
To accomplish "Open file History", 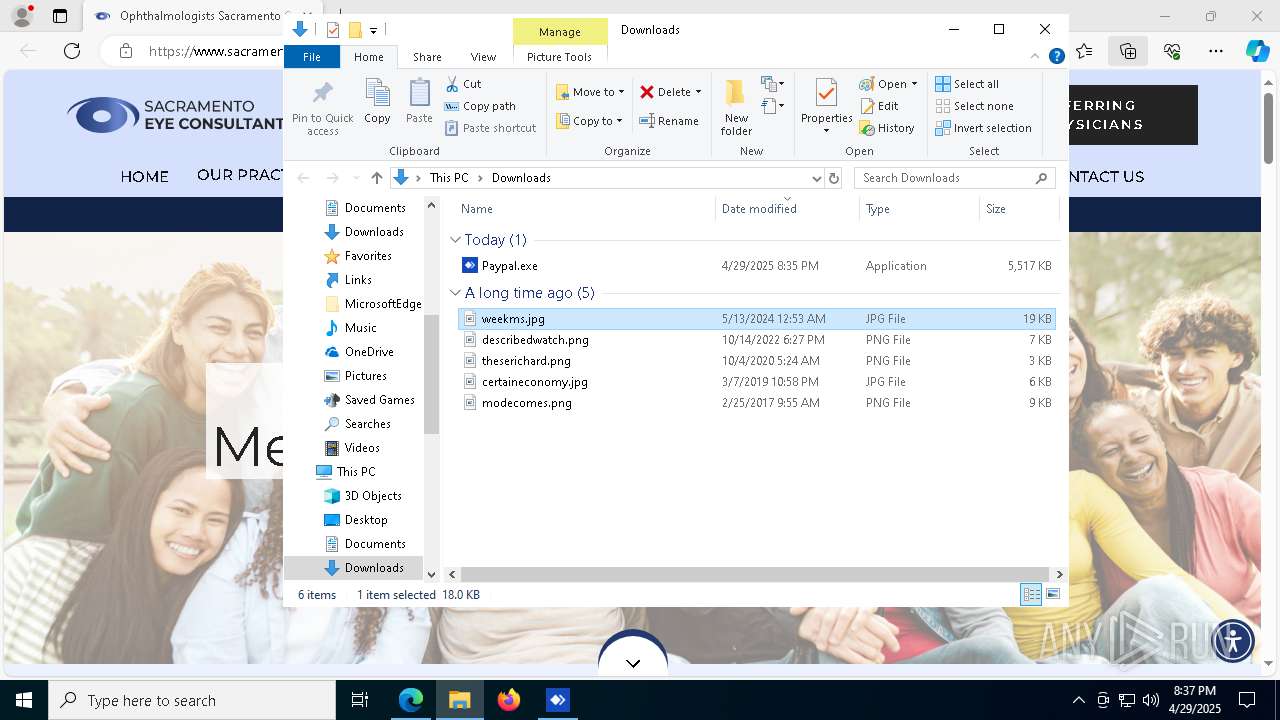I will tap(887, 128).
